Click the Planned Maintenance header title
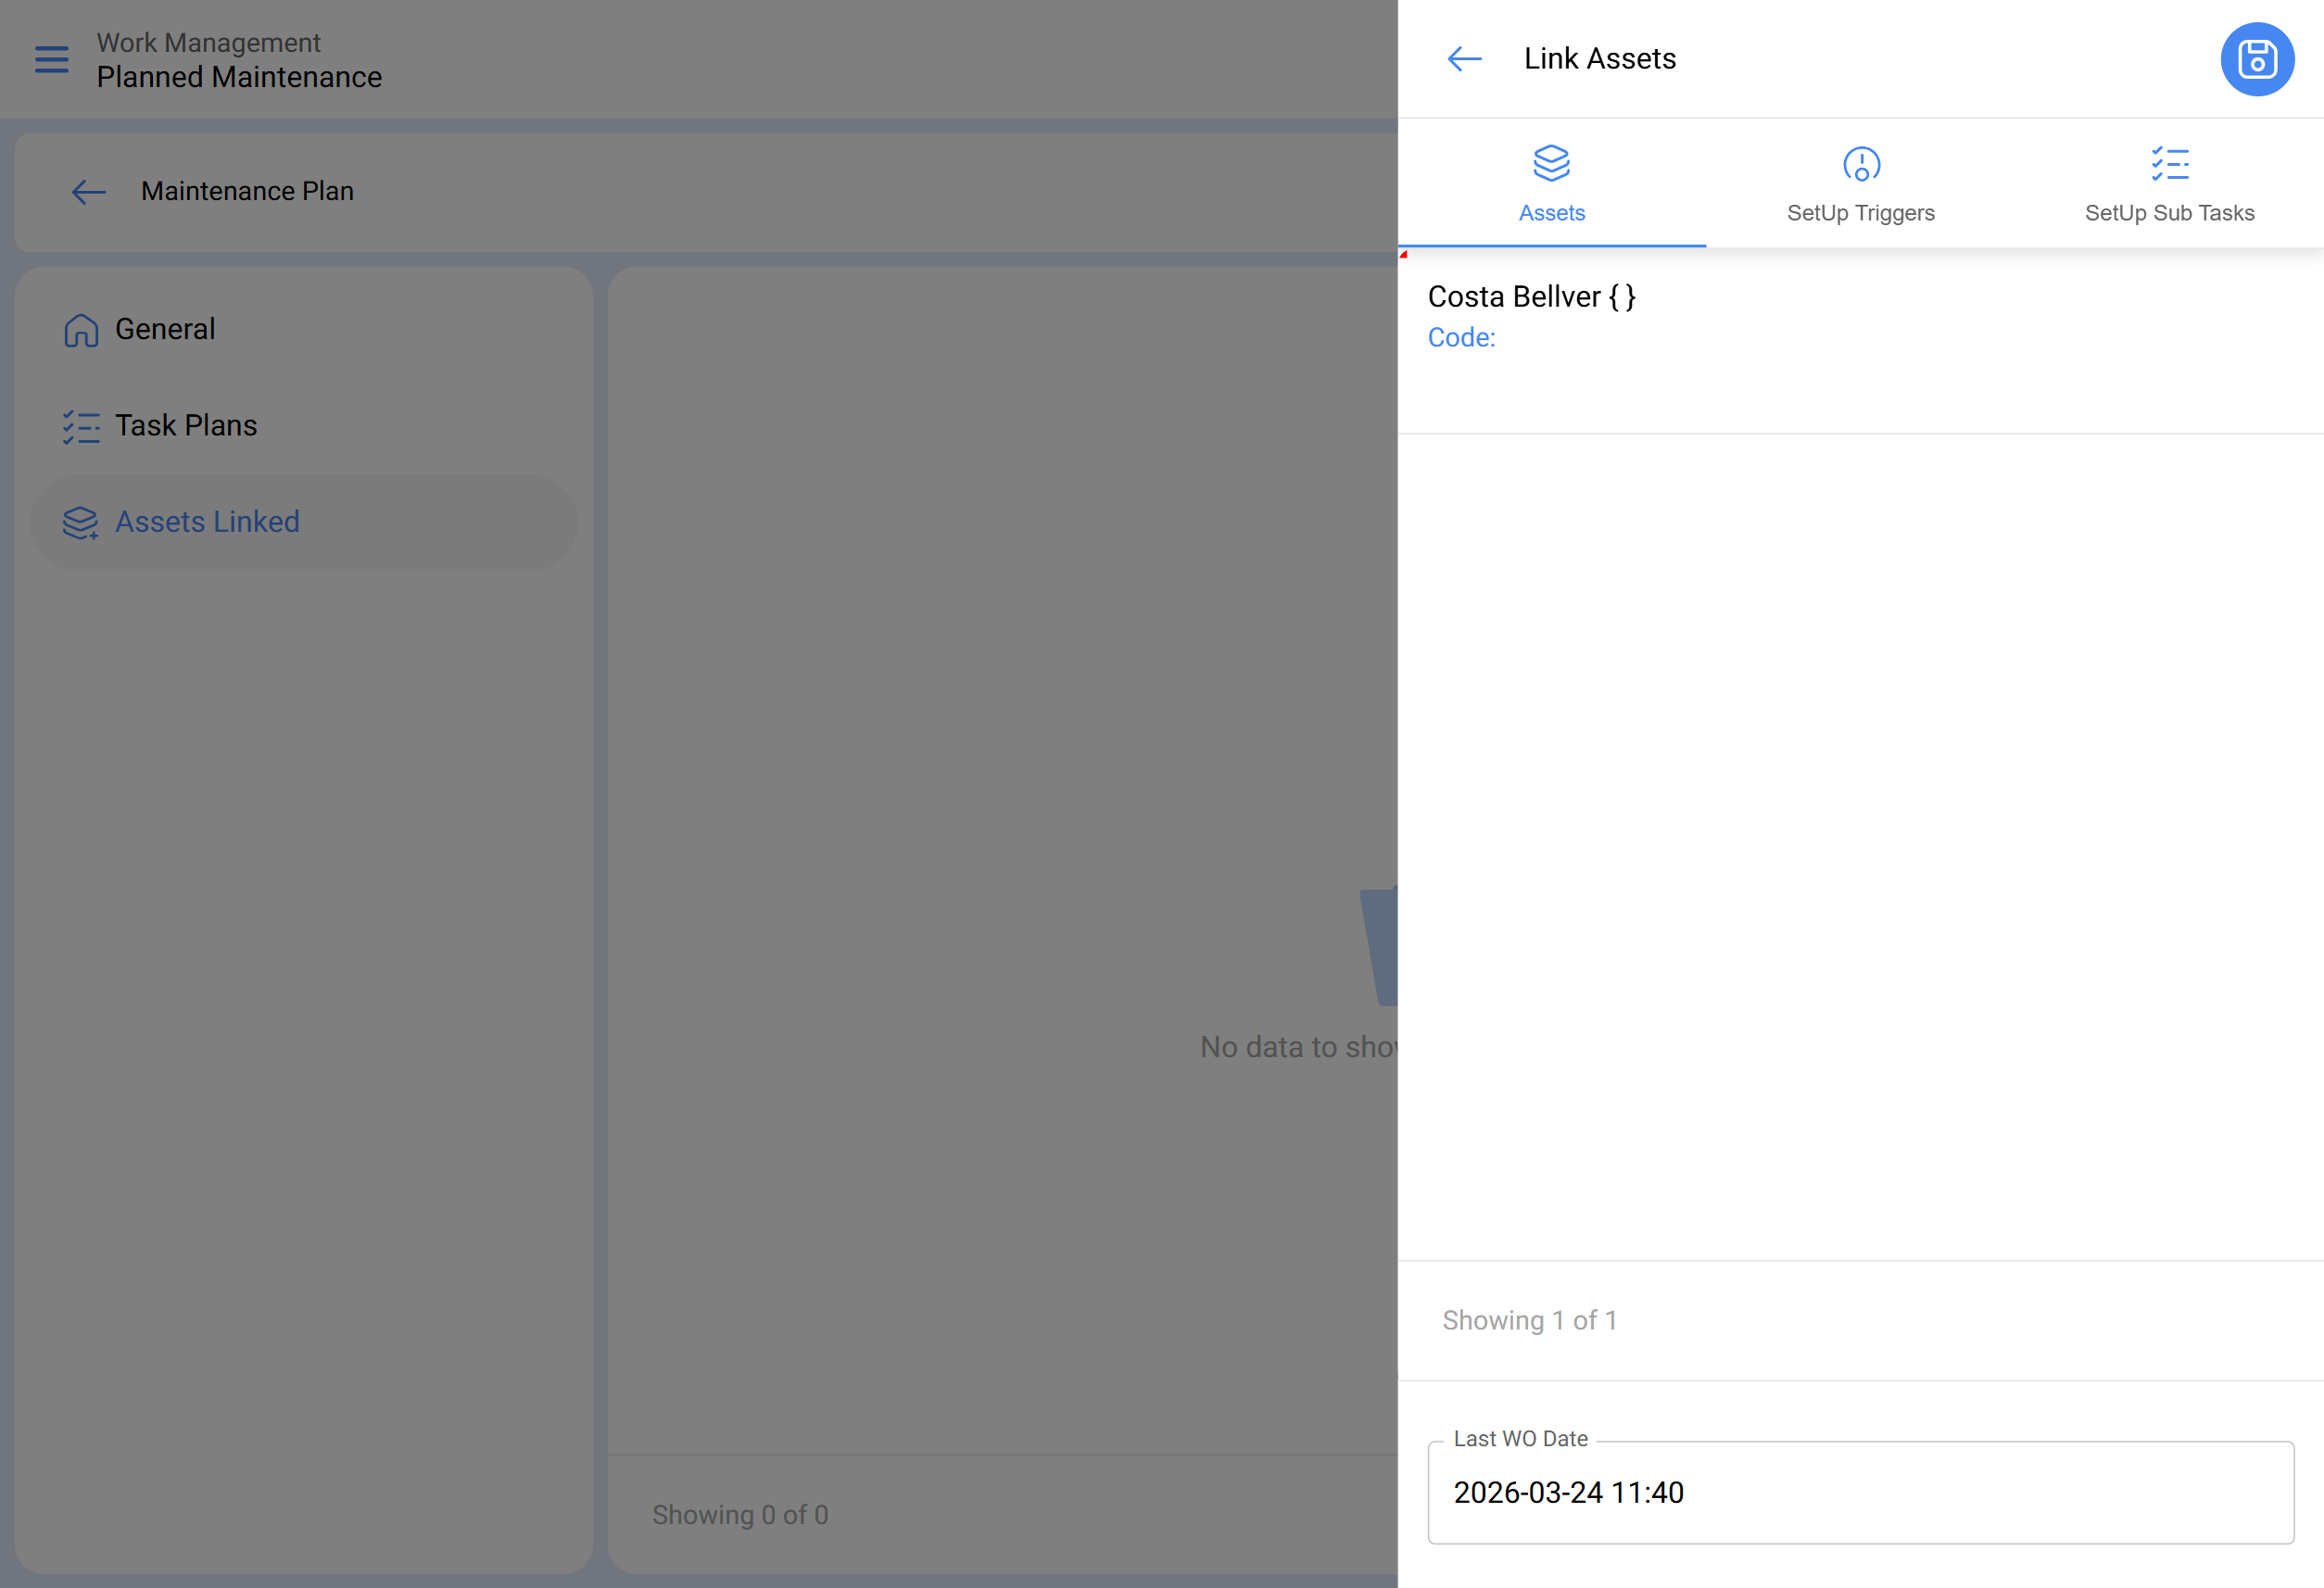This screenshot has height=1588, width=2324. point(239,77)
